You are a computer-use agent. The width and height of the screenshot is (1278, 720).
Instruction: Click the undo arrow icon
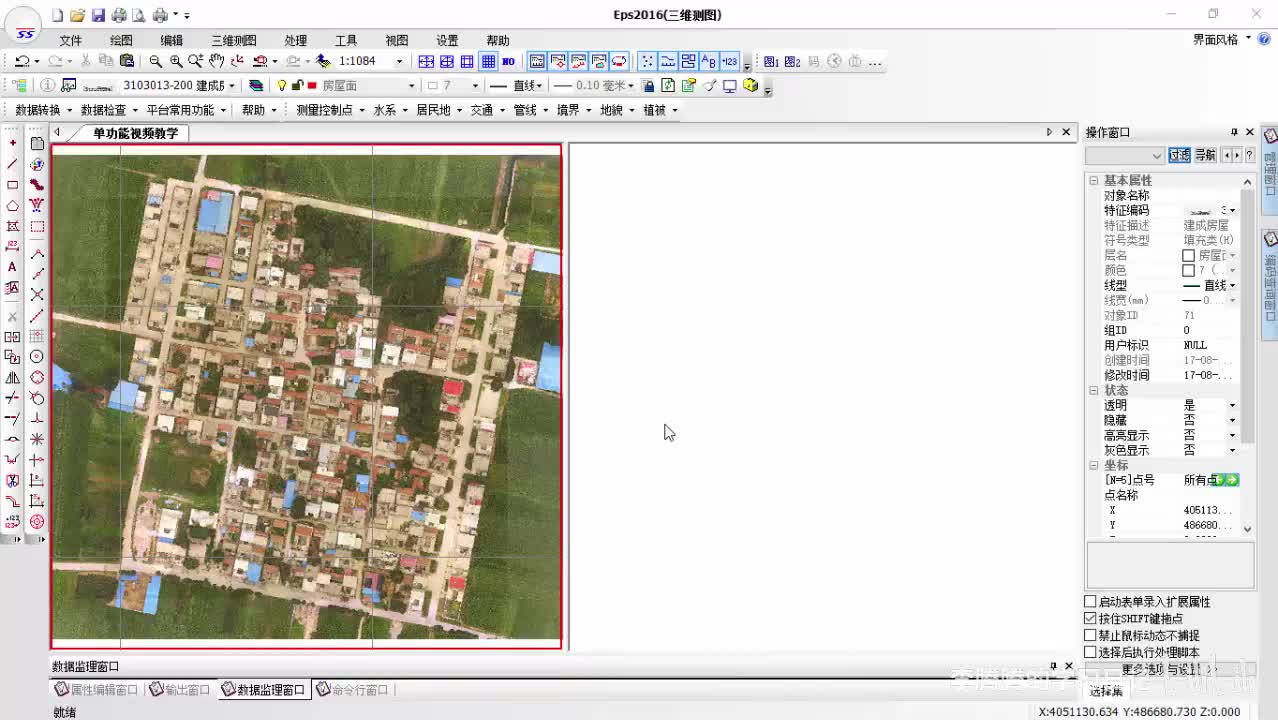tap(21, 62)
